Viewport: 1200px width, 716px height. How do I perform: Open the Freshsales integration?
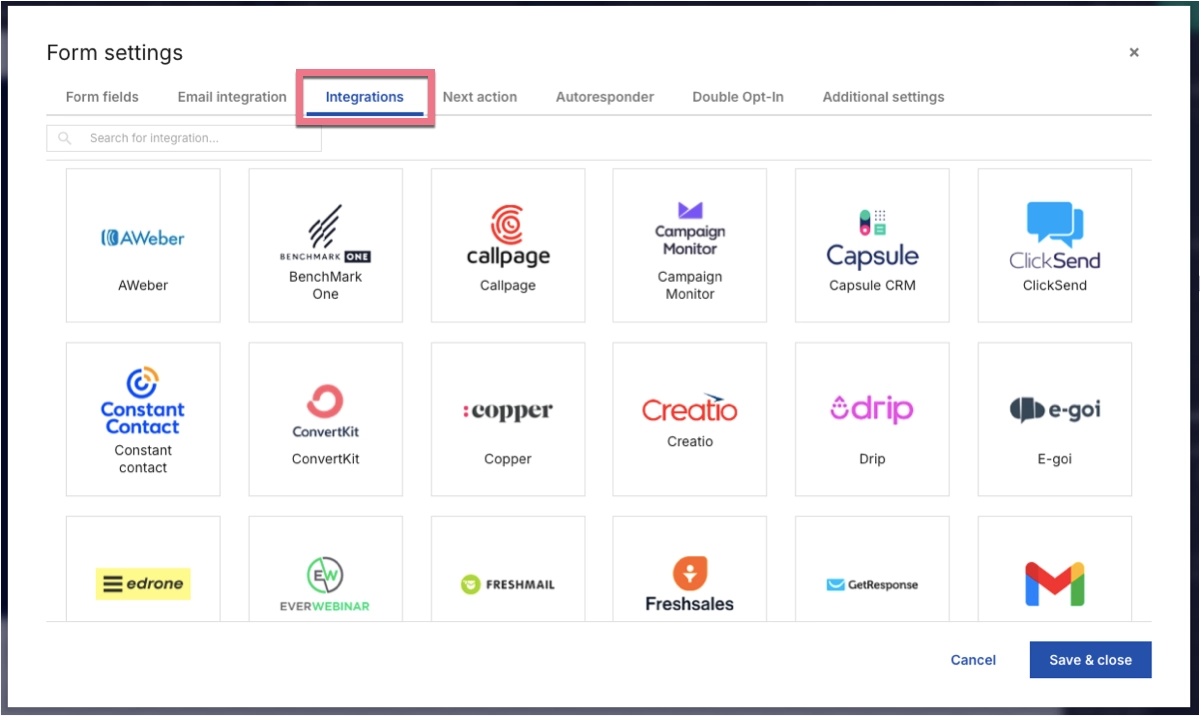[x=689, y=580]
